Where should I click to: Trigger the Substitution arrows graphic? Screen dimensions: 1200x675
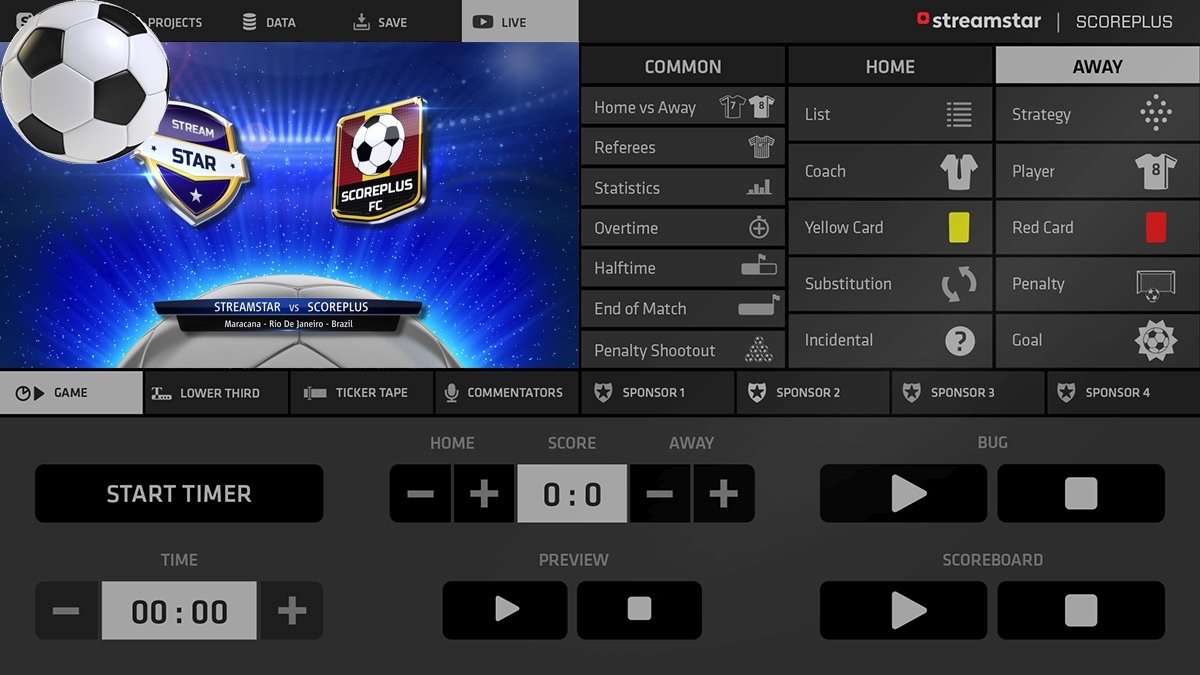pyautogui.click(x=890, y=283)
